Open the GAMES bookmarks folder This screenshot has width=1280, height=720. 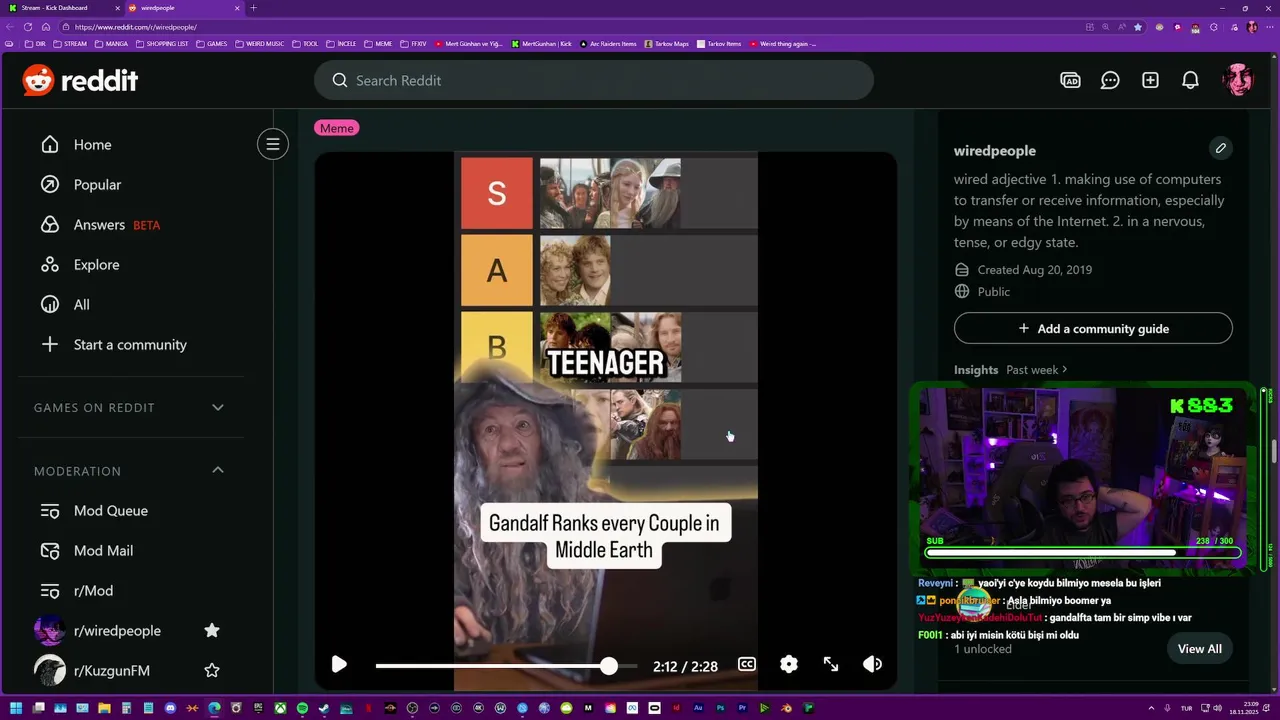point(212,44)
